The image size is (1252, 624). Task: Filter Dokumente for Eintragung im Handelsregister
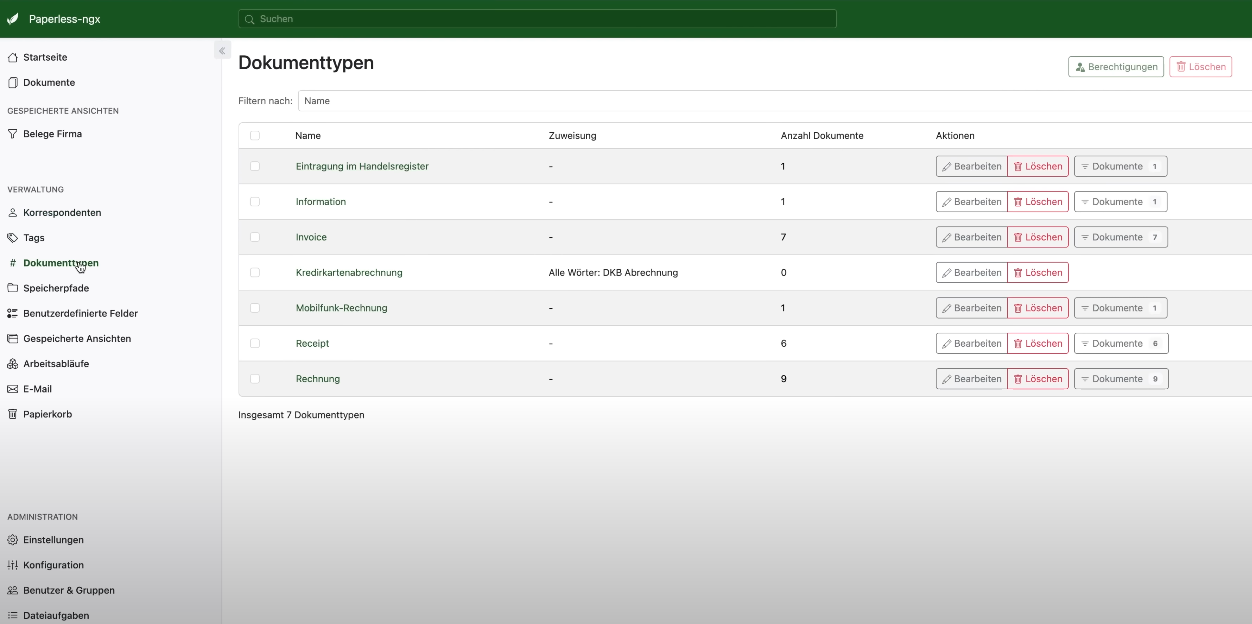1121,166
